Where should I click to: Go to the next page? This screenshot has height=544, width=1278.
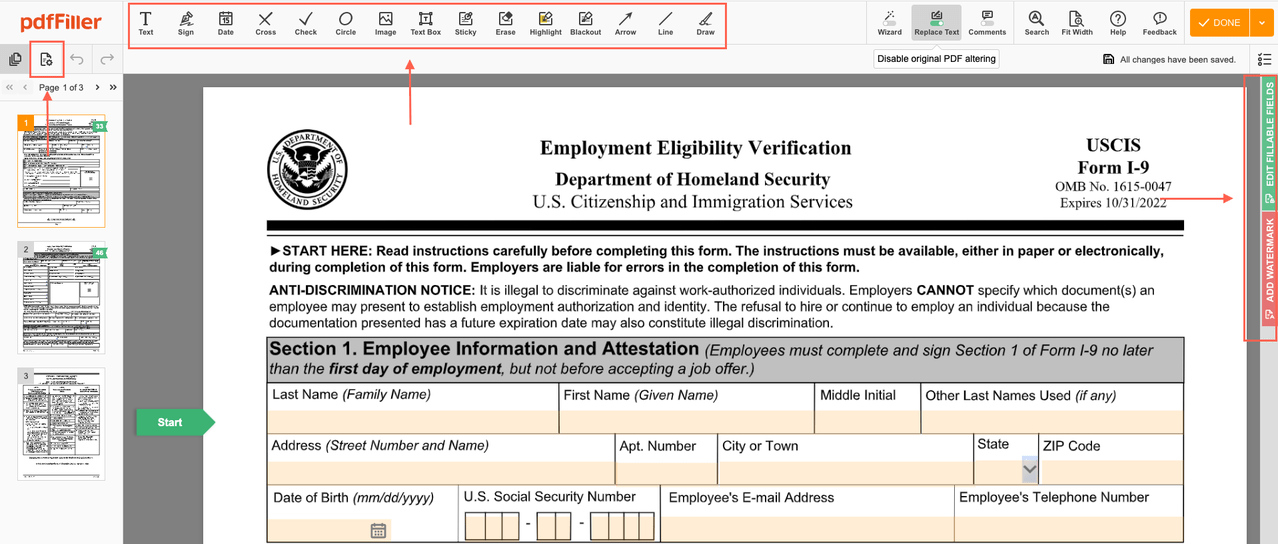(97, 88)
